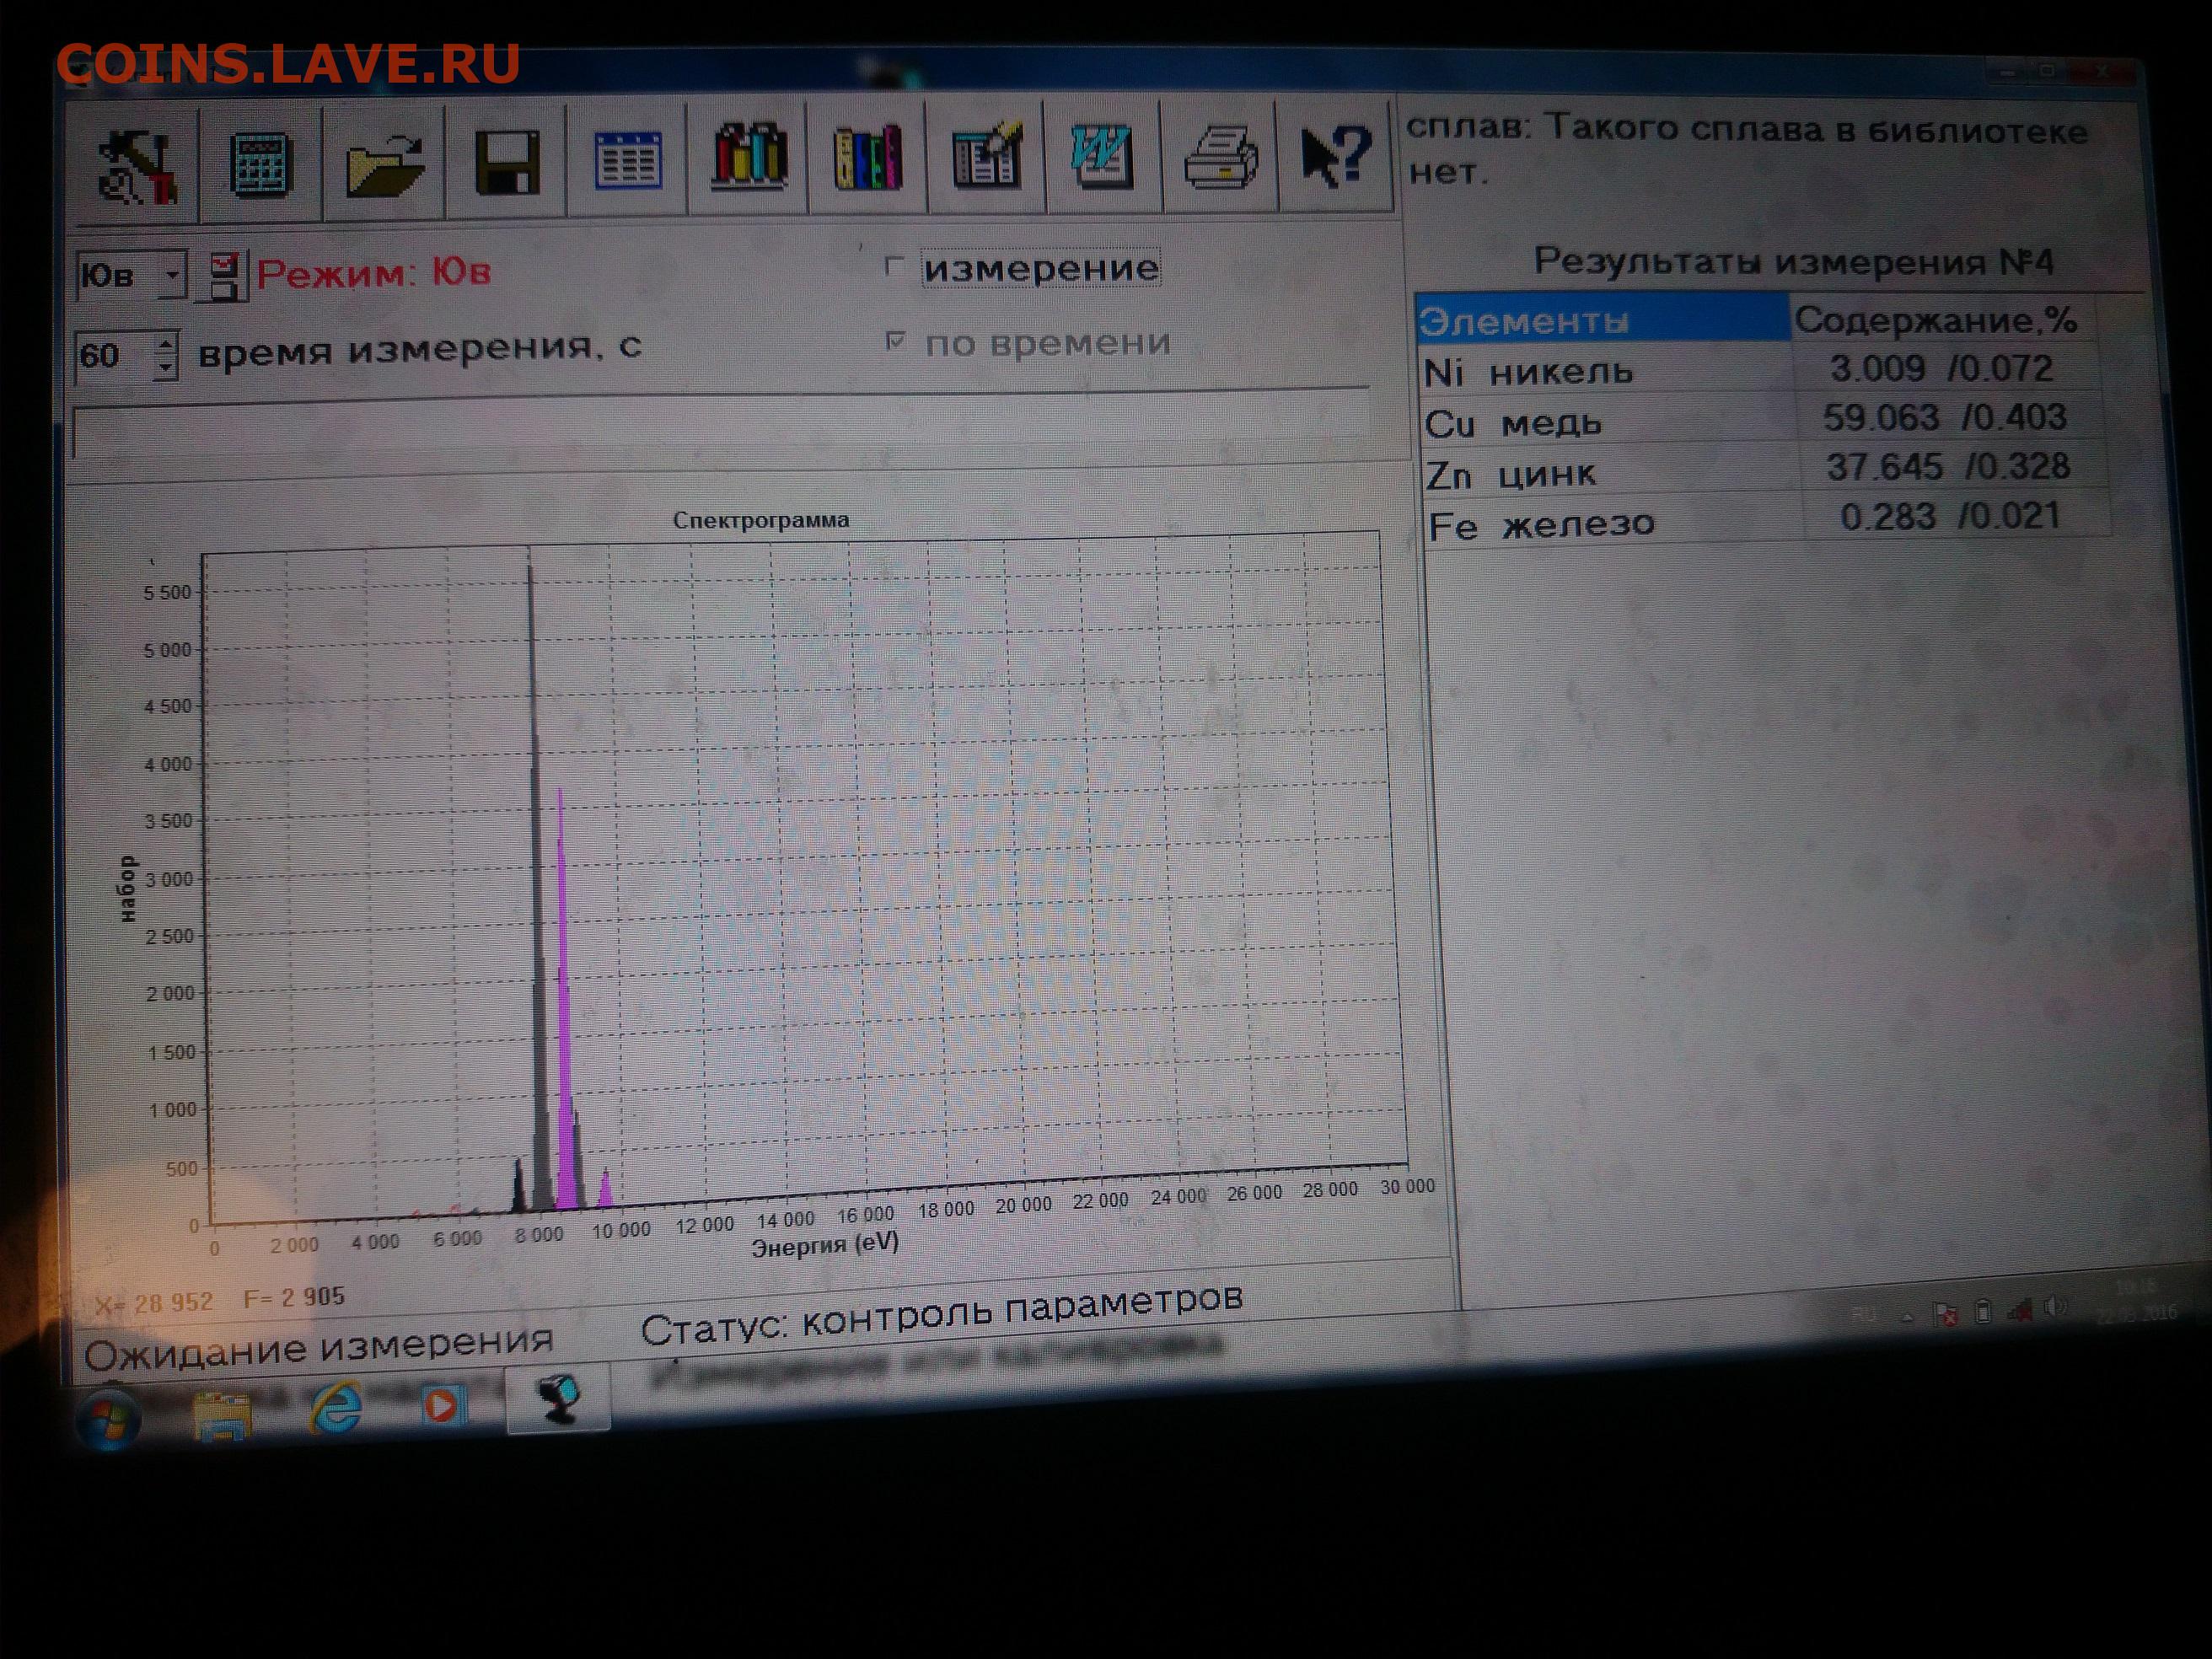Select the Ni никель row
Image resolution: width=2212 pixels, height=1659 pixels.
pyautogui.click(x=1758, y=370)
